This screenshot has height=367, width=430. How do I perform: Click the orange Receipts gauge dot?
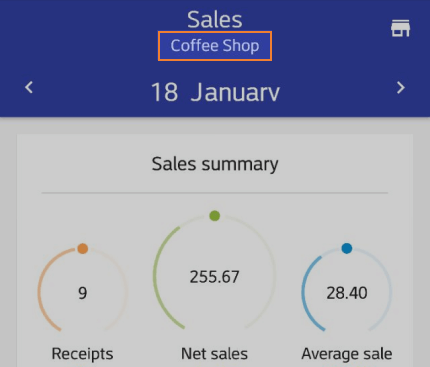pos(83,248)
